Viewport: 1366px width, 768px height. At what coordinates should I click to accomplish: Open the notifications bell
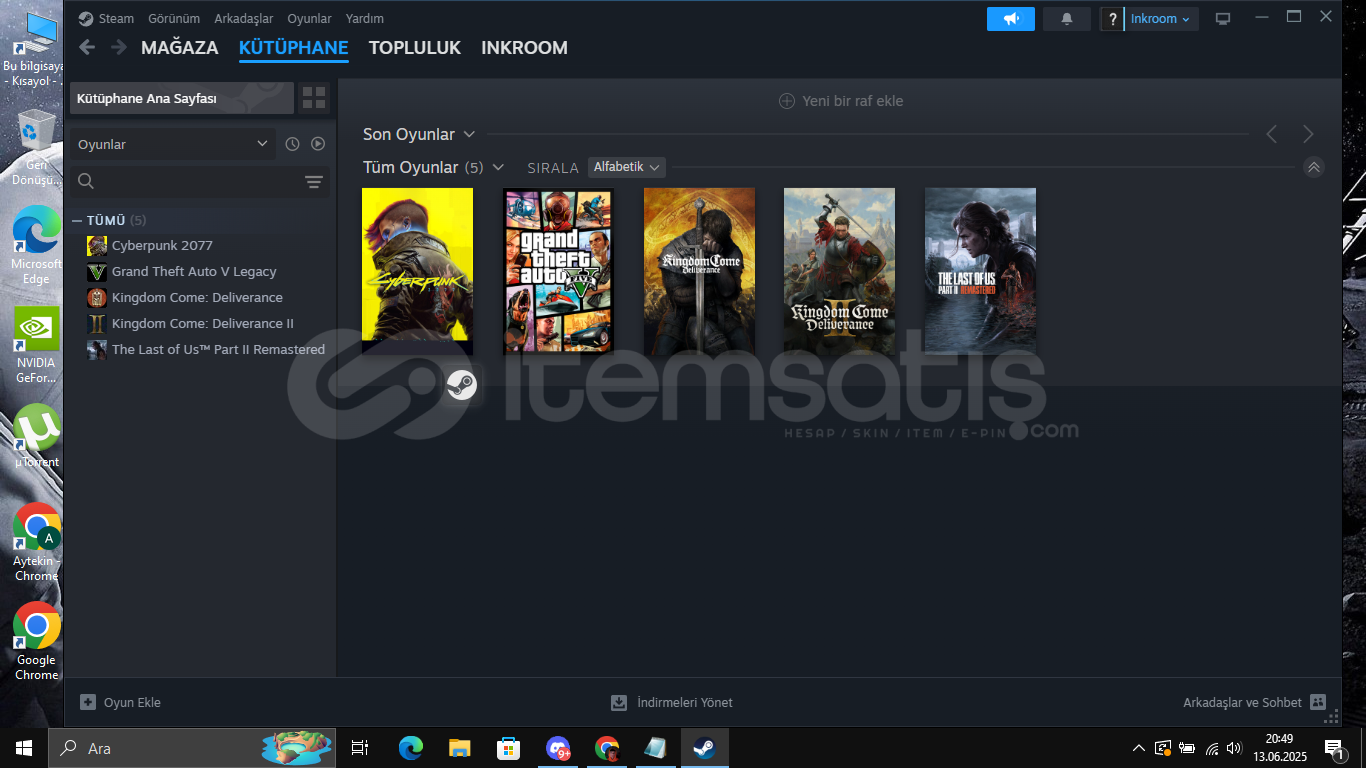(x=1067, y=19)
